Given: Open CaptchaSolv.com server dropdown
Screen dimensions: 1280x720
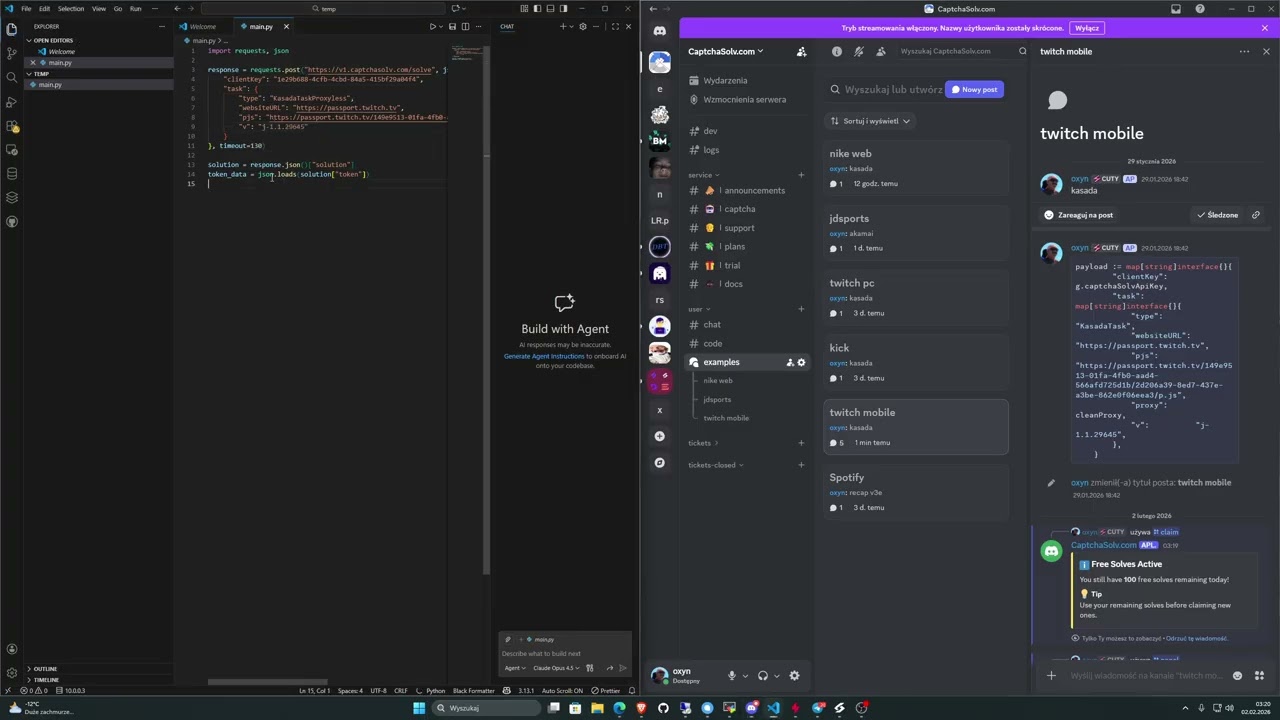Looking at the screenshot, I should (x=726, y=51).
